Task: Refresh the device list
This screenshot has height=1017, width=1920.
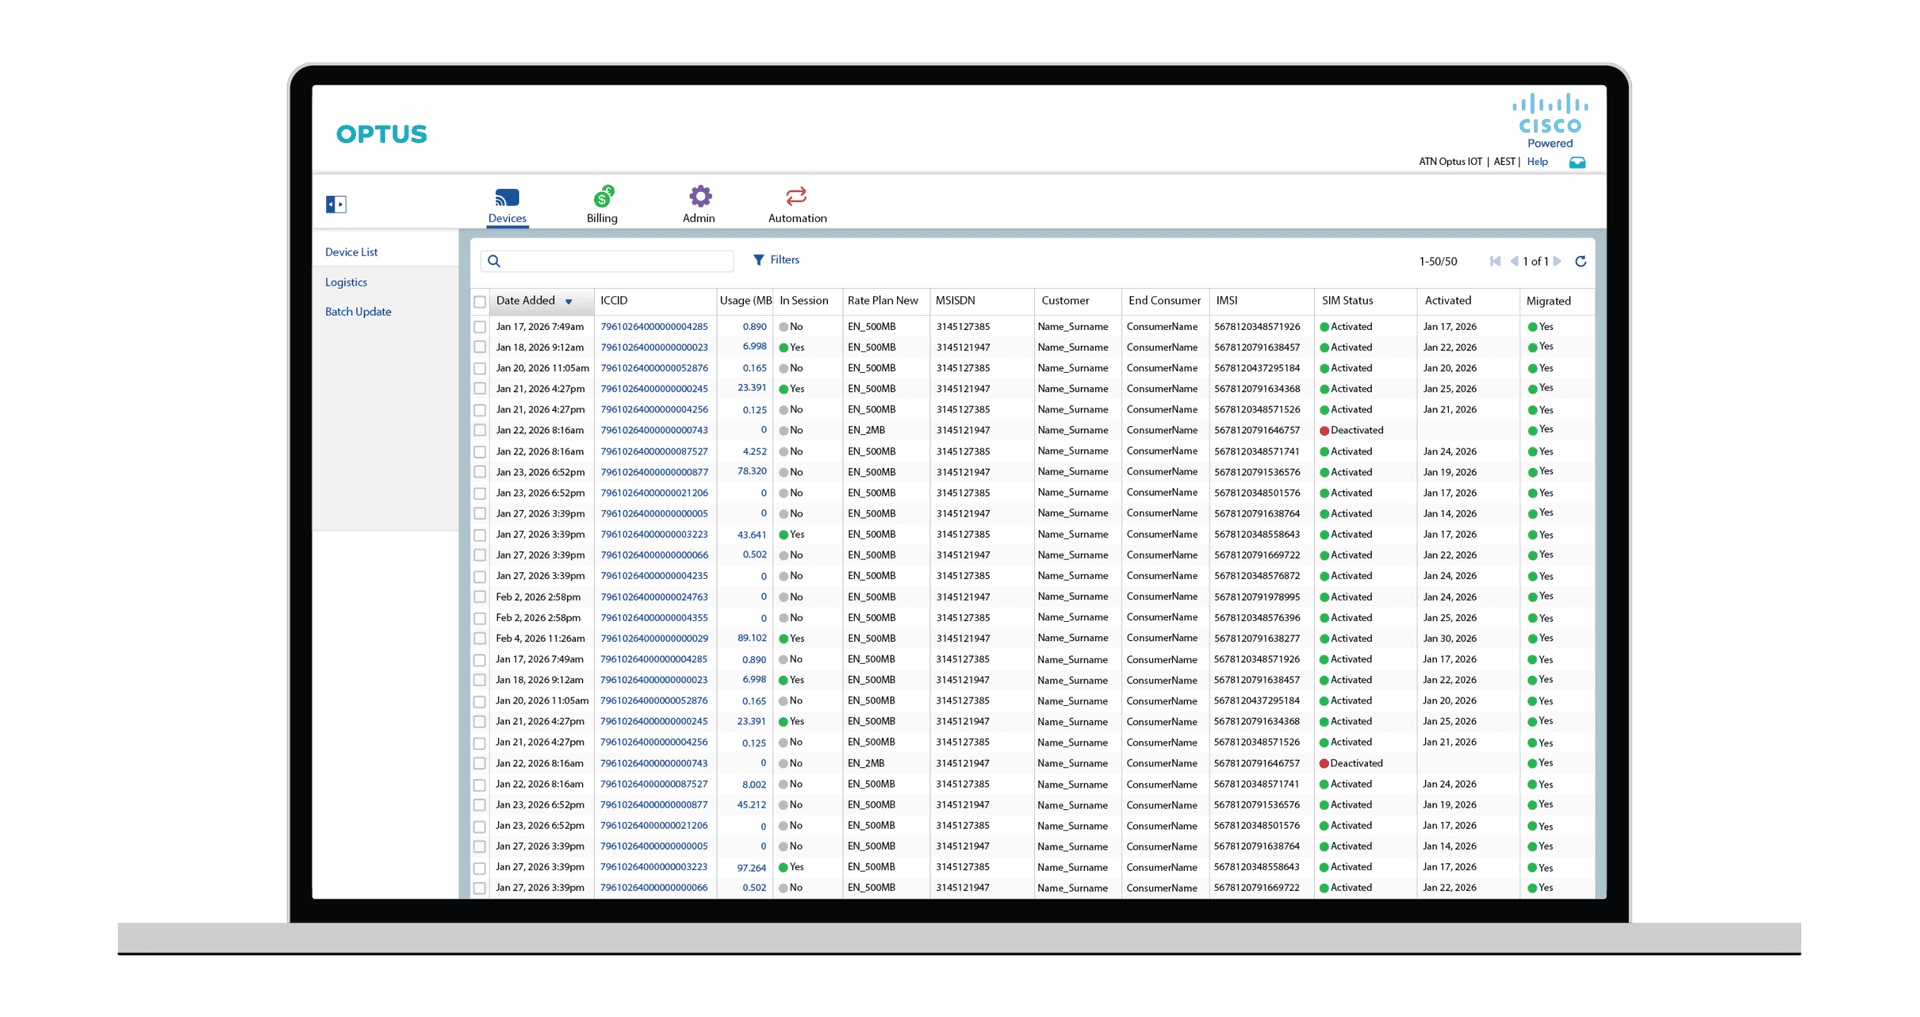Action: pyautogui.click(x=1581, y=261)
